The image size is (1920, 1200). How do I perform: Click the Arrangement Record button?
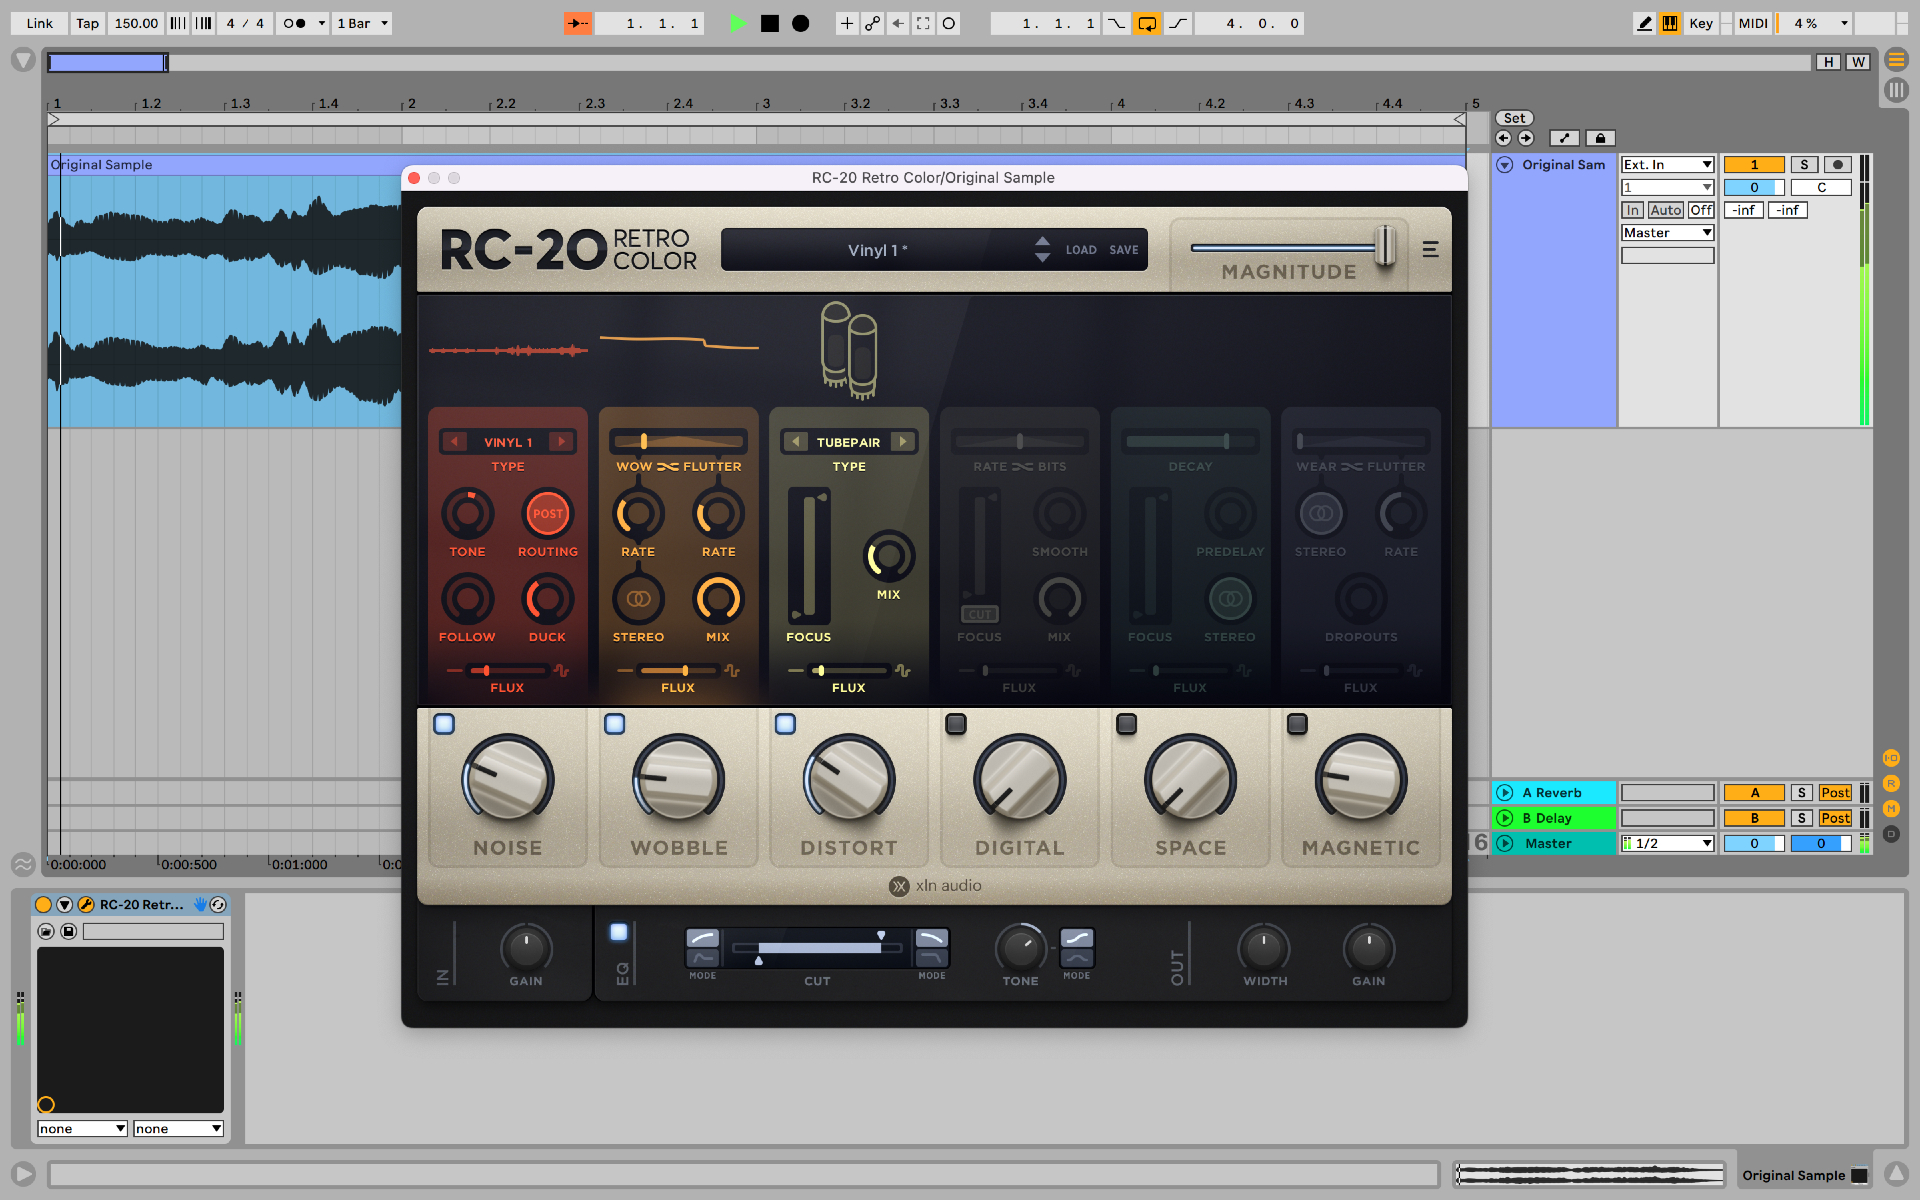(800, 23)
